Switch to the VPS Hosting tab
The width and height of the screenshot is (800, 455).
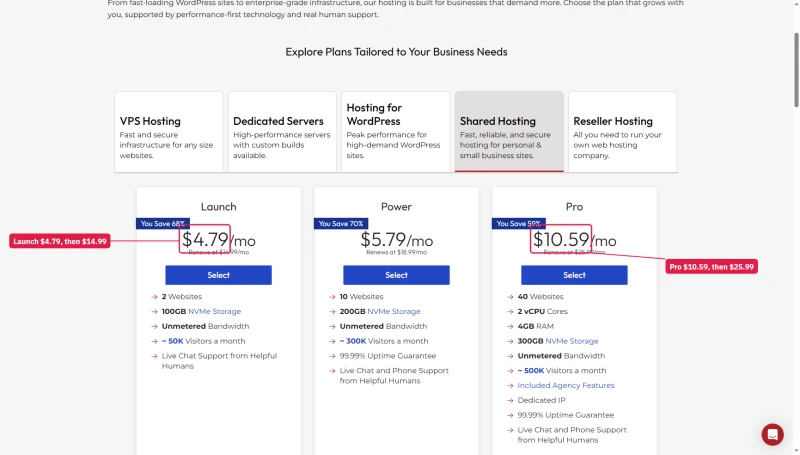click(x=169, y=132)
